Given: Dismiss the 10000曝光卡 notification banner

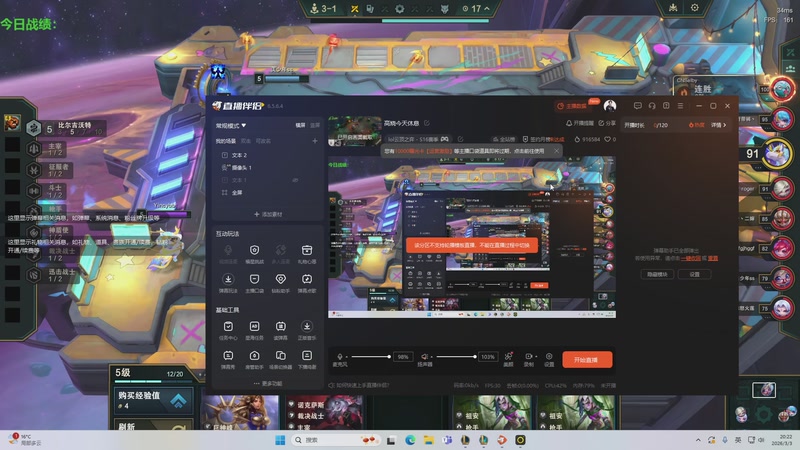Looking at the screenshot, I should (556, 151).
